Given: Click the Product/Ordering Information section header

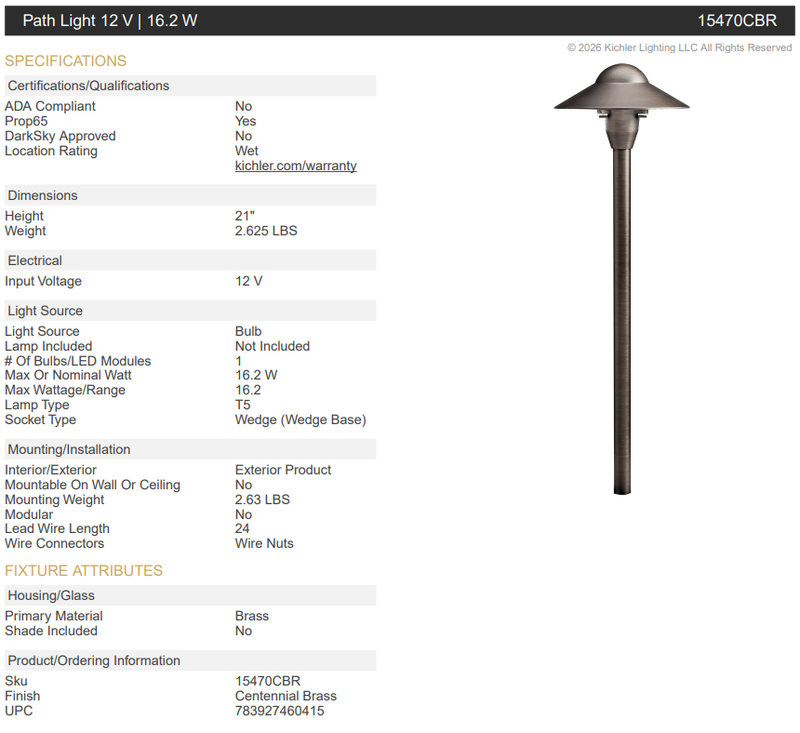Looking at the screenshot, I should click(190, 661).
